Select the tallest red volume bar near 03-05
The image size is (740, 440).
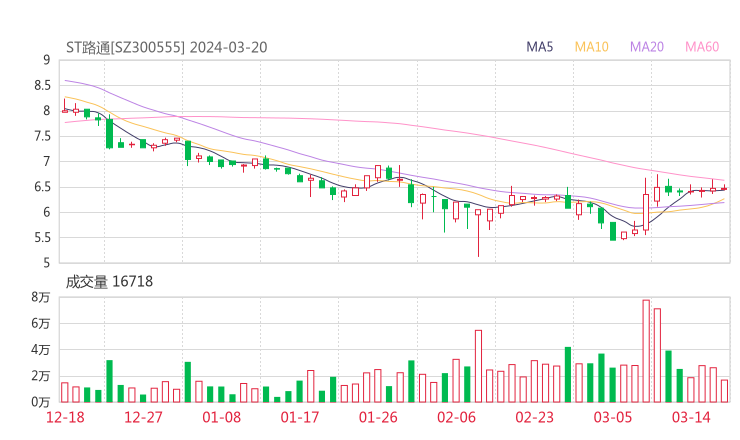(646, 351)
